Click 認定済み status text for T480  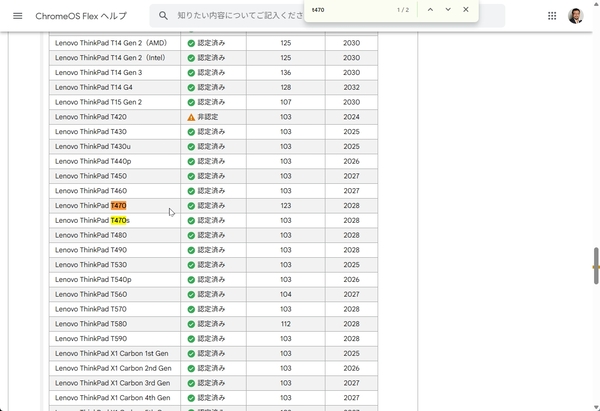coord(211,235)
